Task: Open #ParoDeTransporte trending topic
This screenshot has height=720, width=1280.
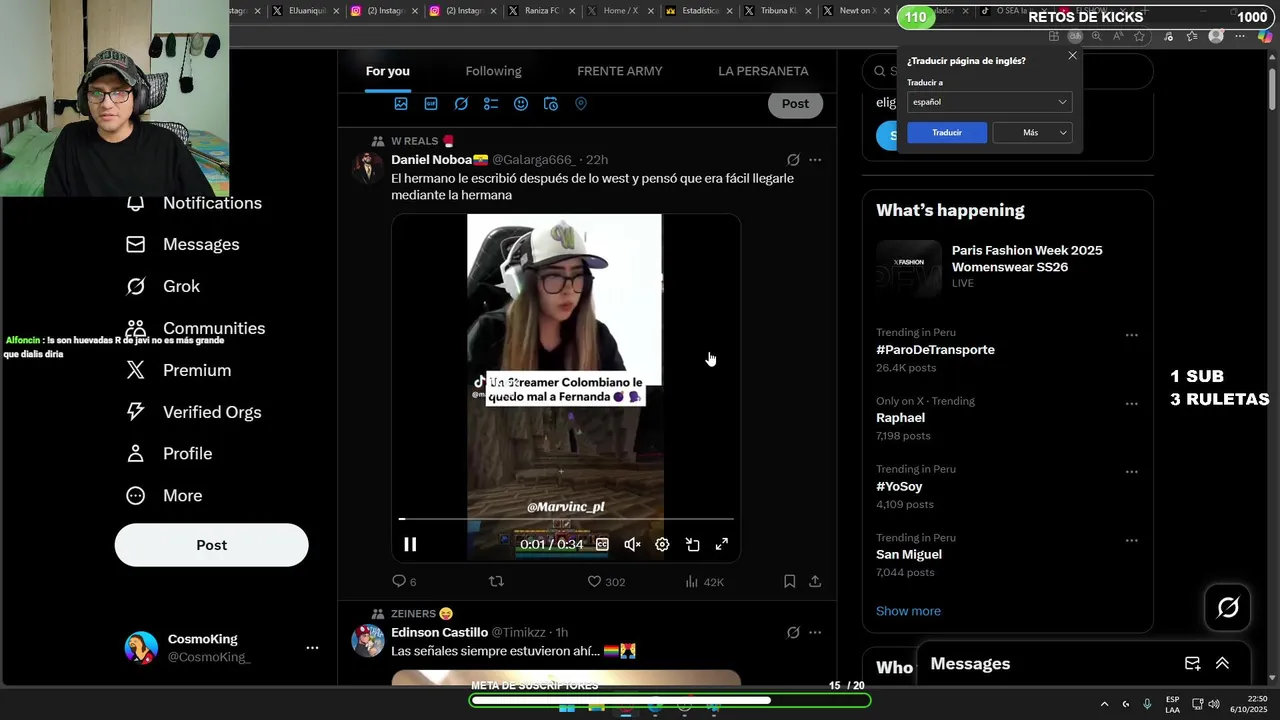Action: click(x=935, y=350)
